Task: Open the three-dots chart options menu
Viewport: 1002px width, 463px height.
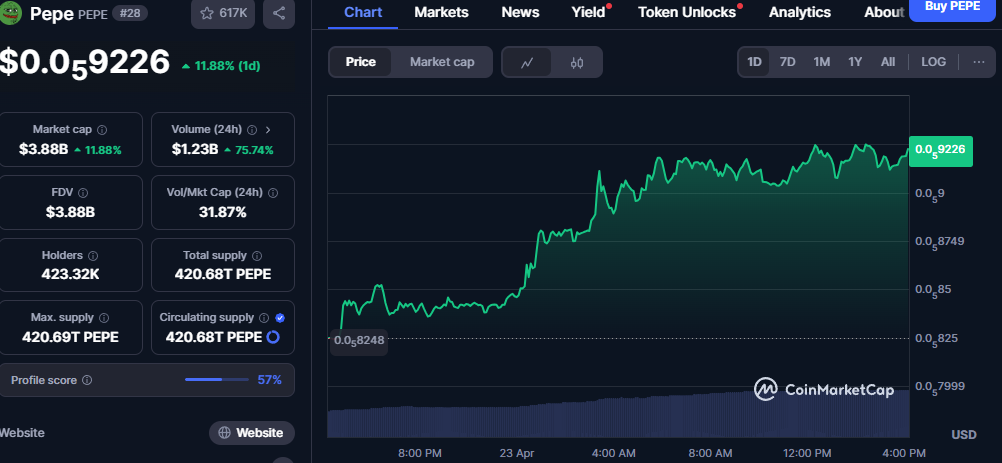Action: pyautogui.click(x=978, y=62)
